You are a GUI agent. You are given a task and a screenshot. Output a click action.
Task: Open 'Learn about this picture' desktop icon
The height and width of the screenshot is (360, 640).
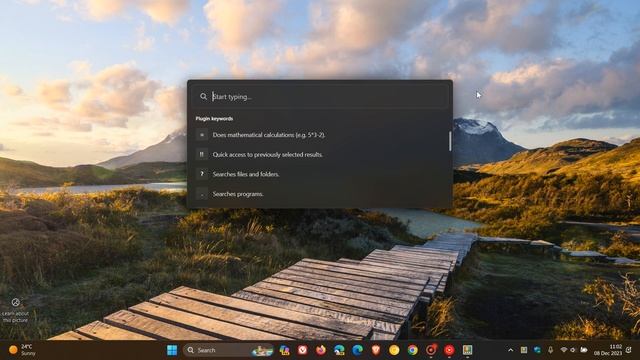coord(16,311)
